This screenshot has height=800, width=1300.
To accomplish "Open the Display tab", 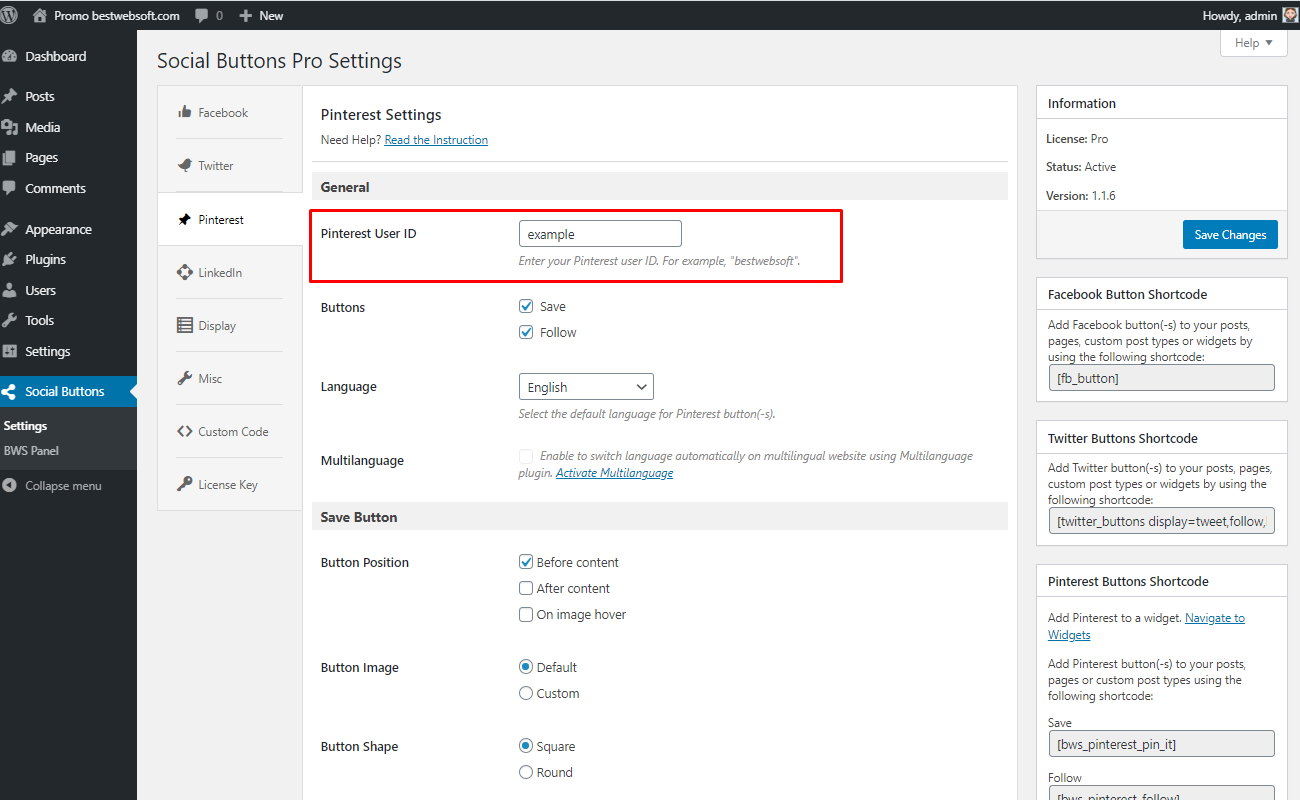I will (x=230, y=325).
